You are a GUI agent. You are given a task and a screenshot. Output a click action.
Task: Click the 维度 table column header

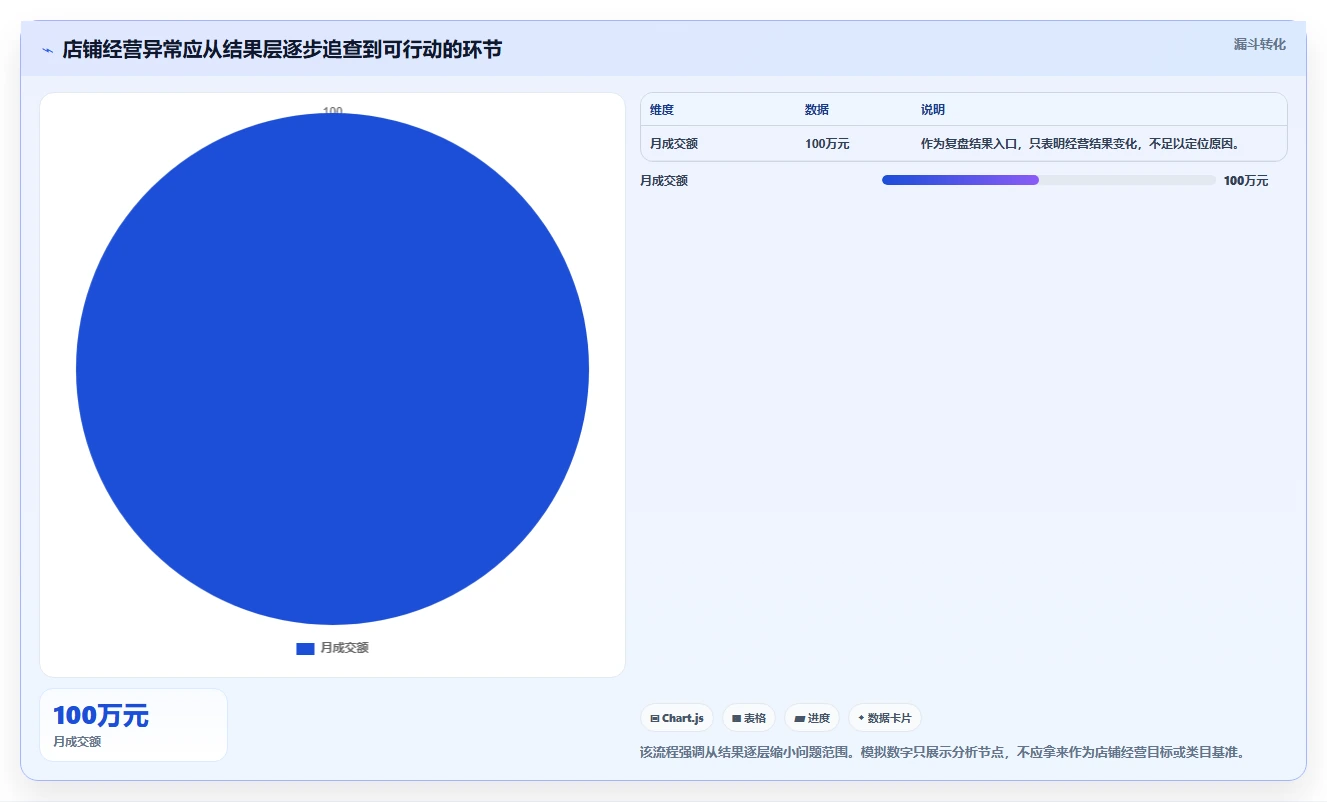coord(662,110)
